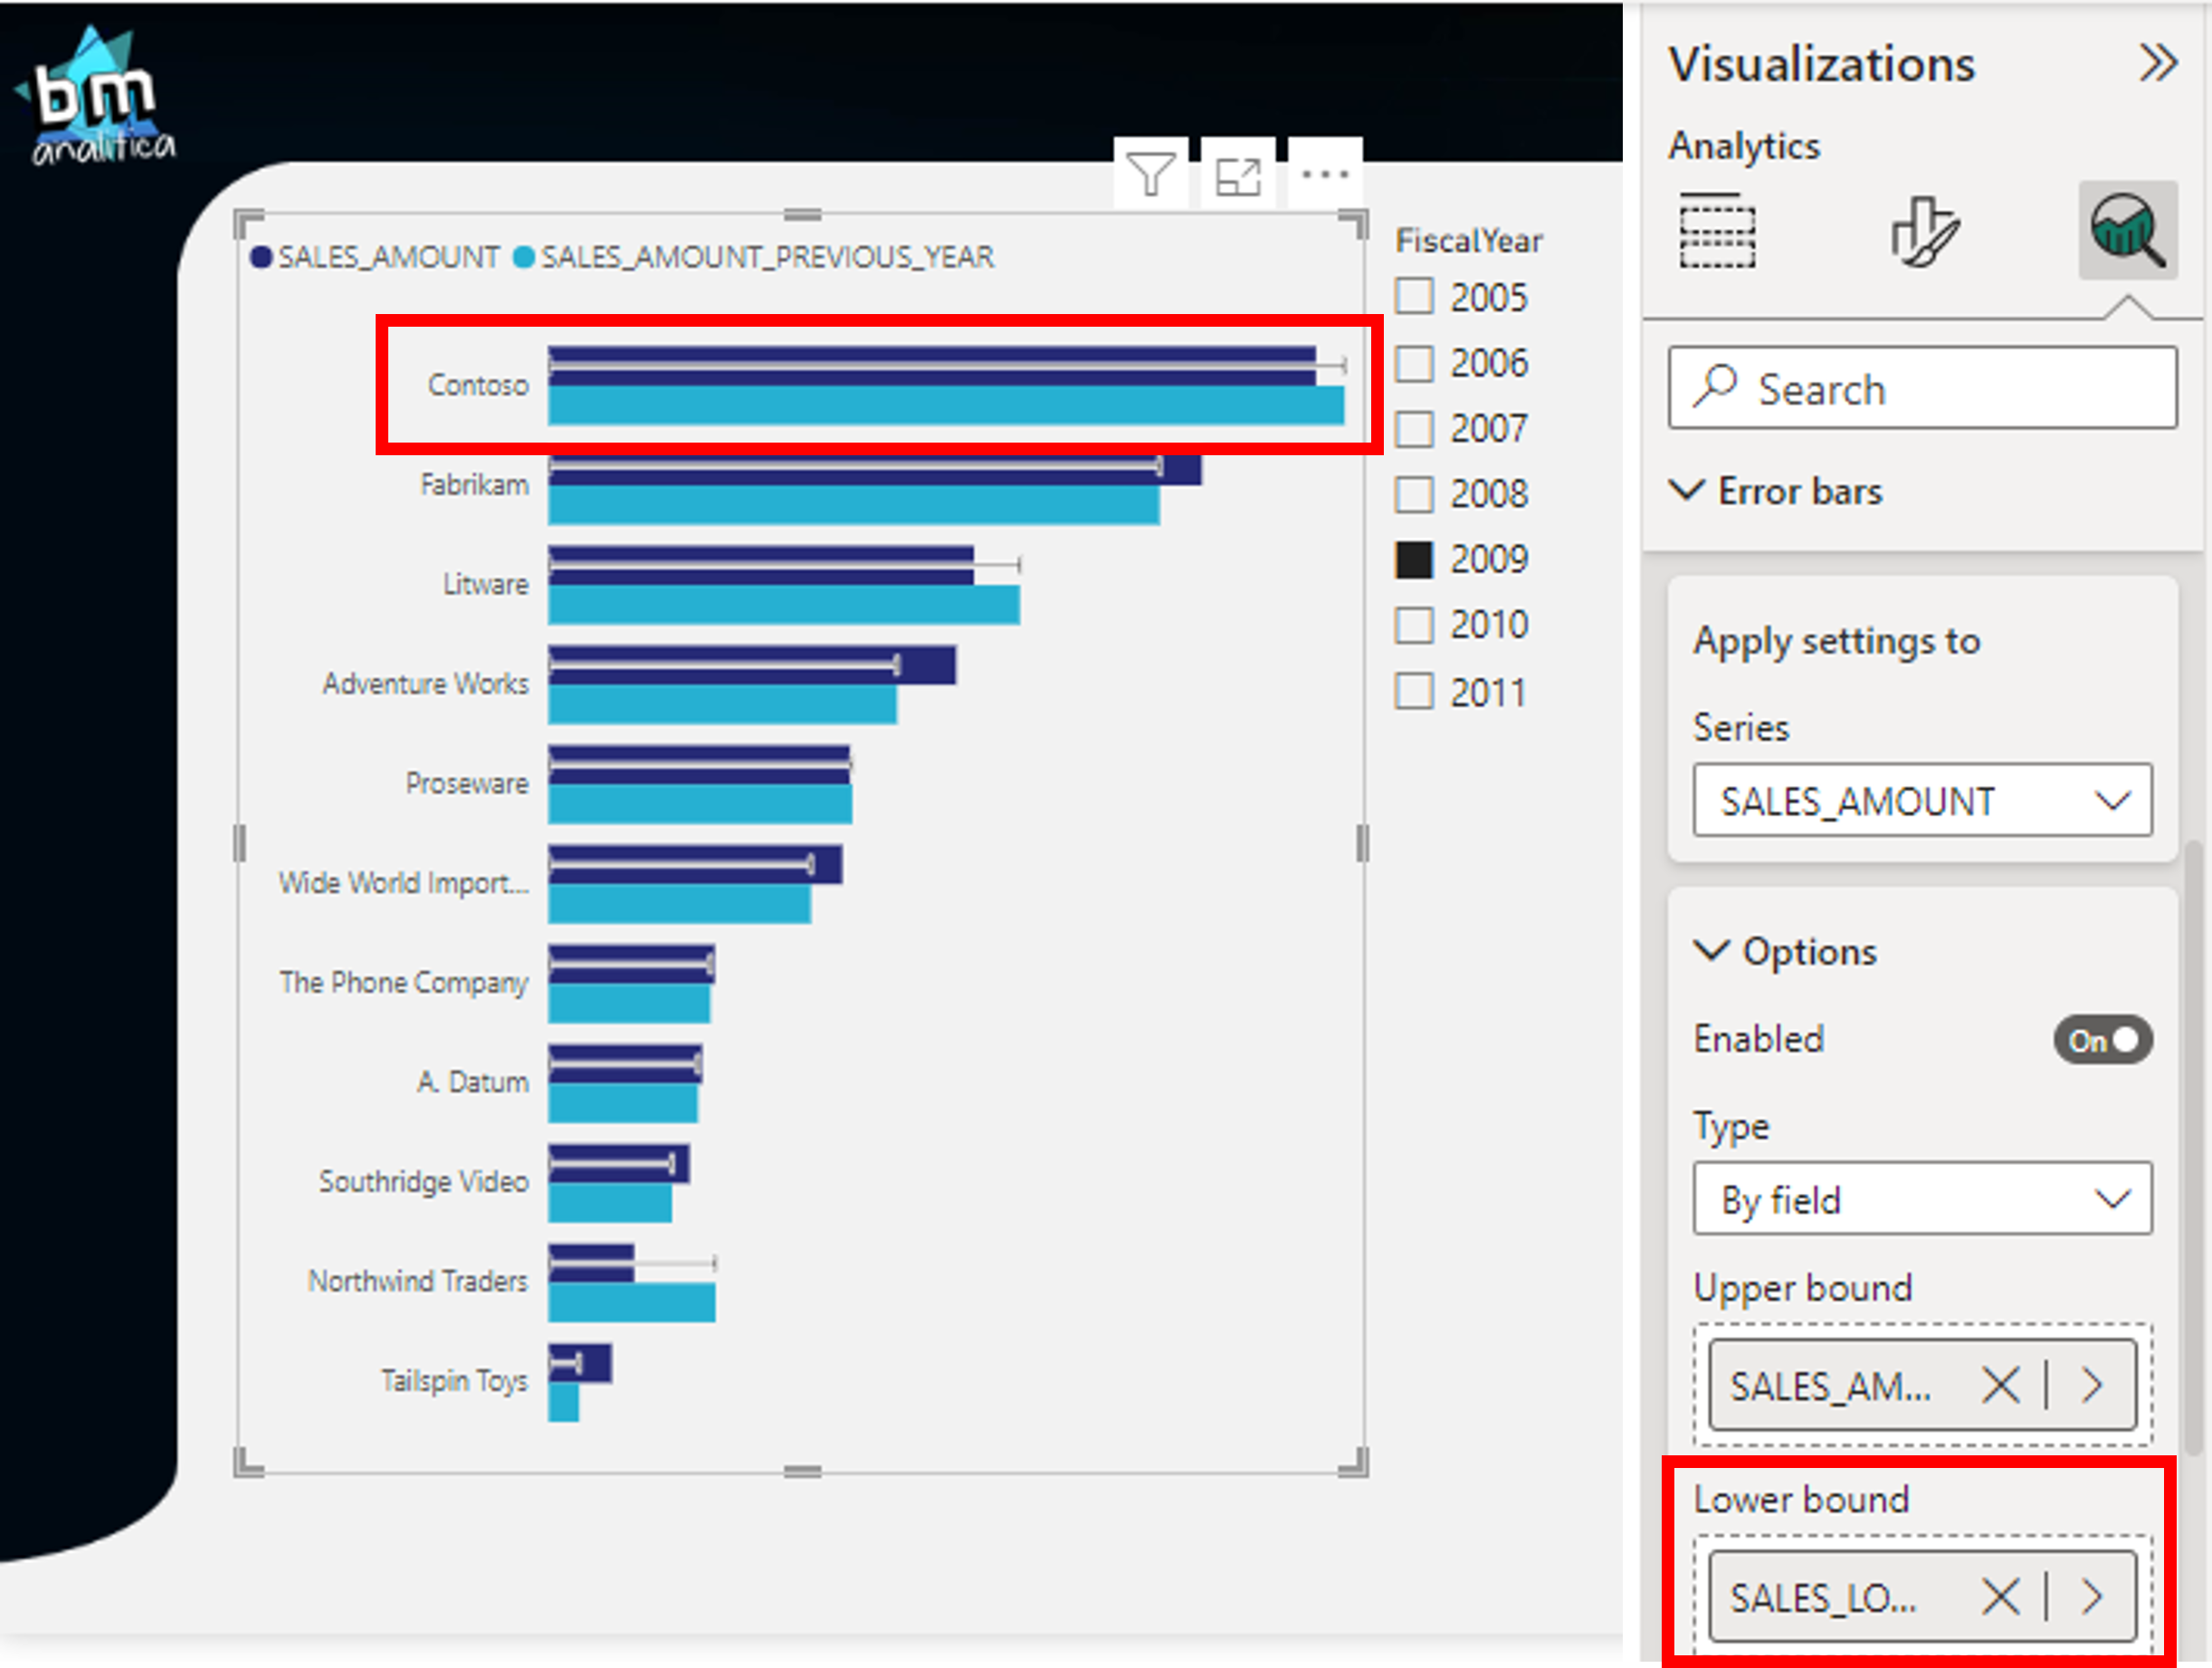Click the A. Datum axis label
2212x1668 pixels.
coord(473,1081)
